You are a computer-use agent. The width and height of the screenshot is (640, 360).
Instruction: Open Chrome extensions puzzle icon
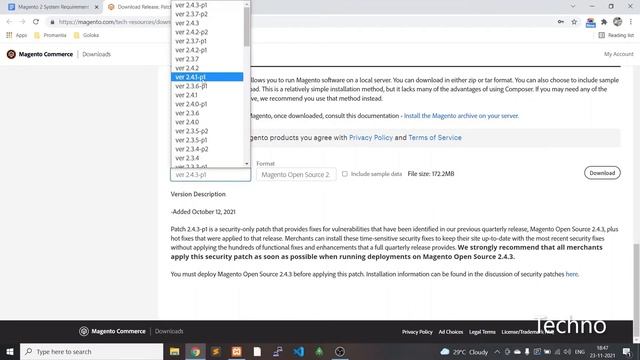pyautogui.click(x=604, y=22)
